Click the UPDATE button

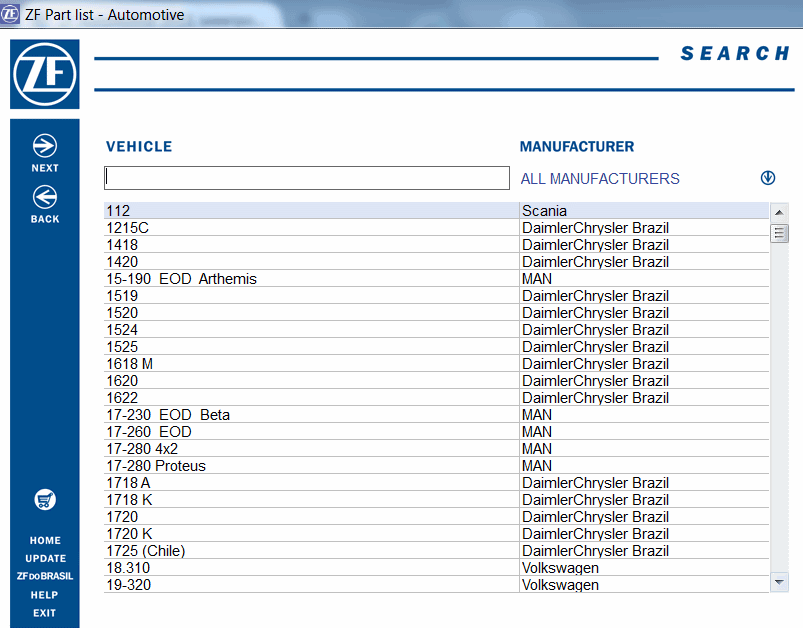click(x=44, y=558)
